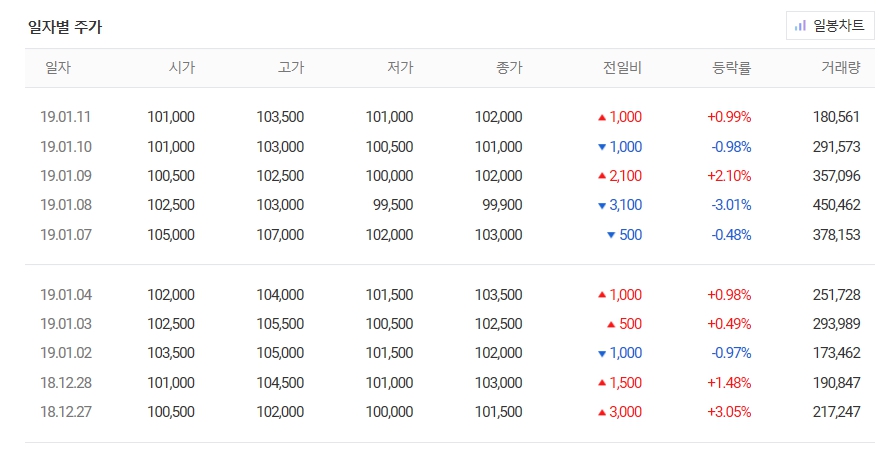The image size is (887, 453).
Task: Click the 190,847 volume value
Action: [x=837, y=383]
